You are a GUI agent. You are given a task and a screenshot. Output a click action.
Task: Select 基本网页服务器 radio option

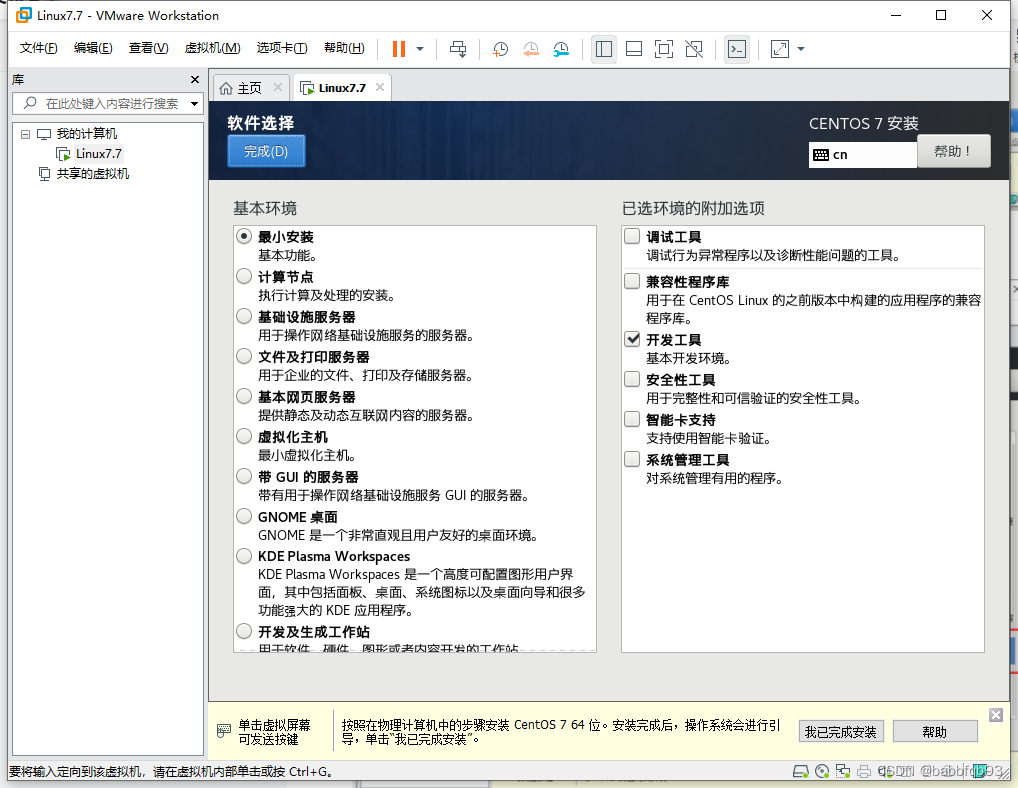[x=244, y=397]
